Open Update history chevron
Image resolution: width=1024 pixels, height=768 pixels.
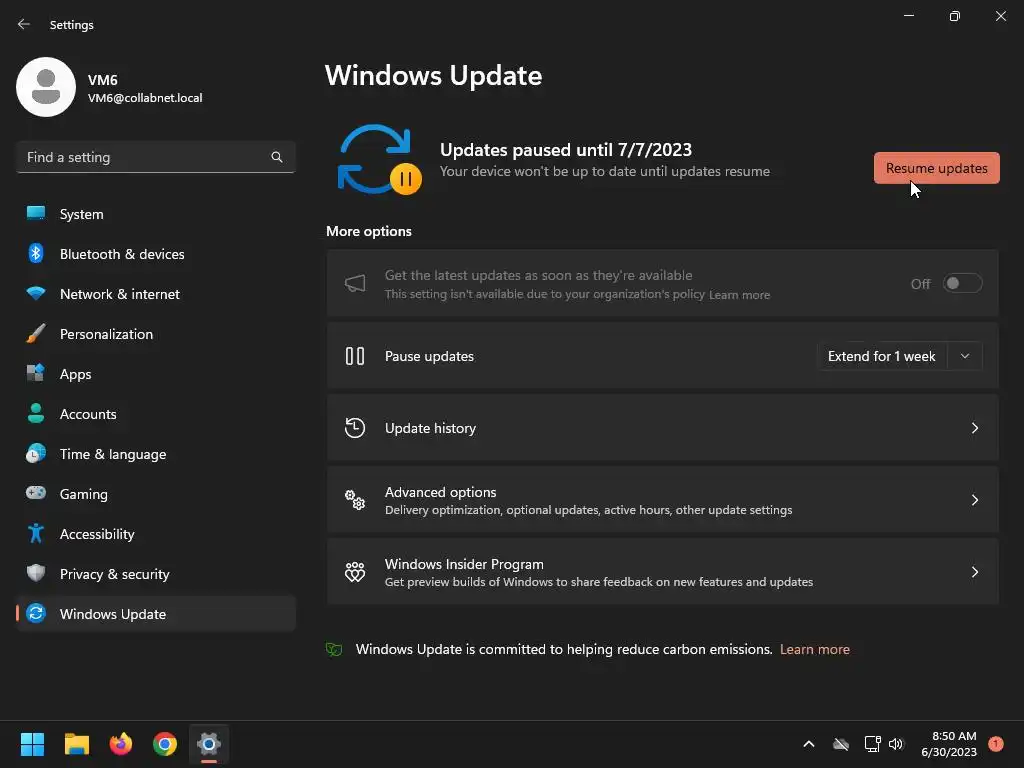[x=974, y=428]
